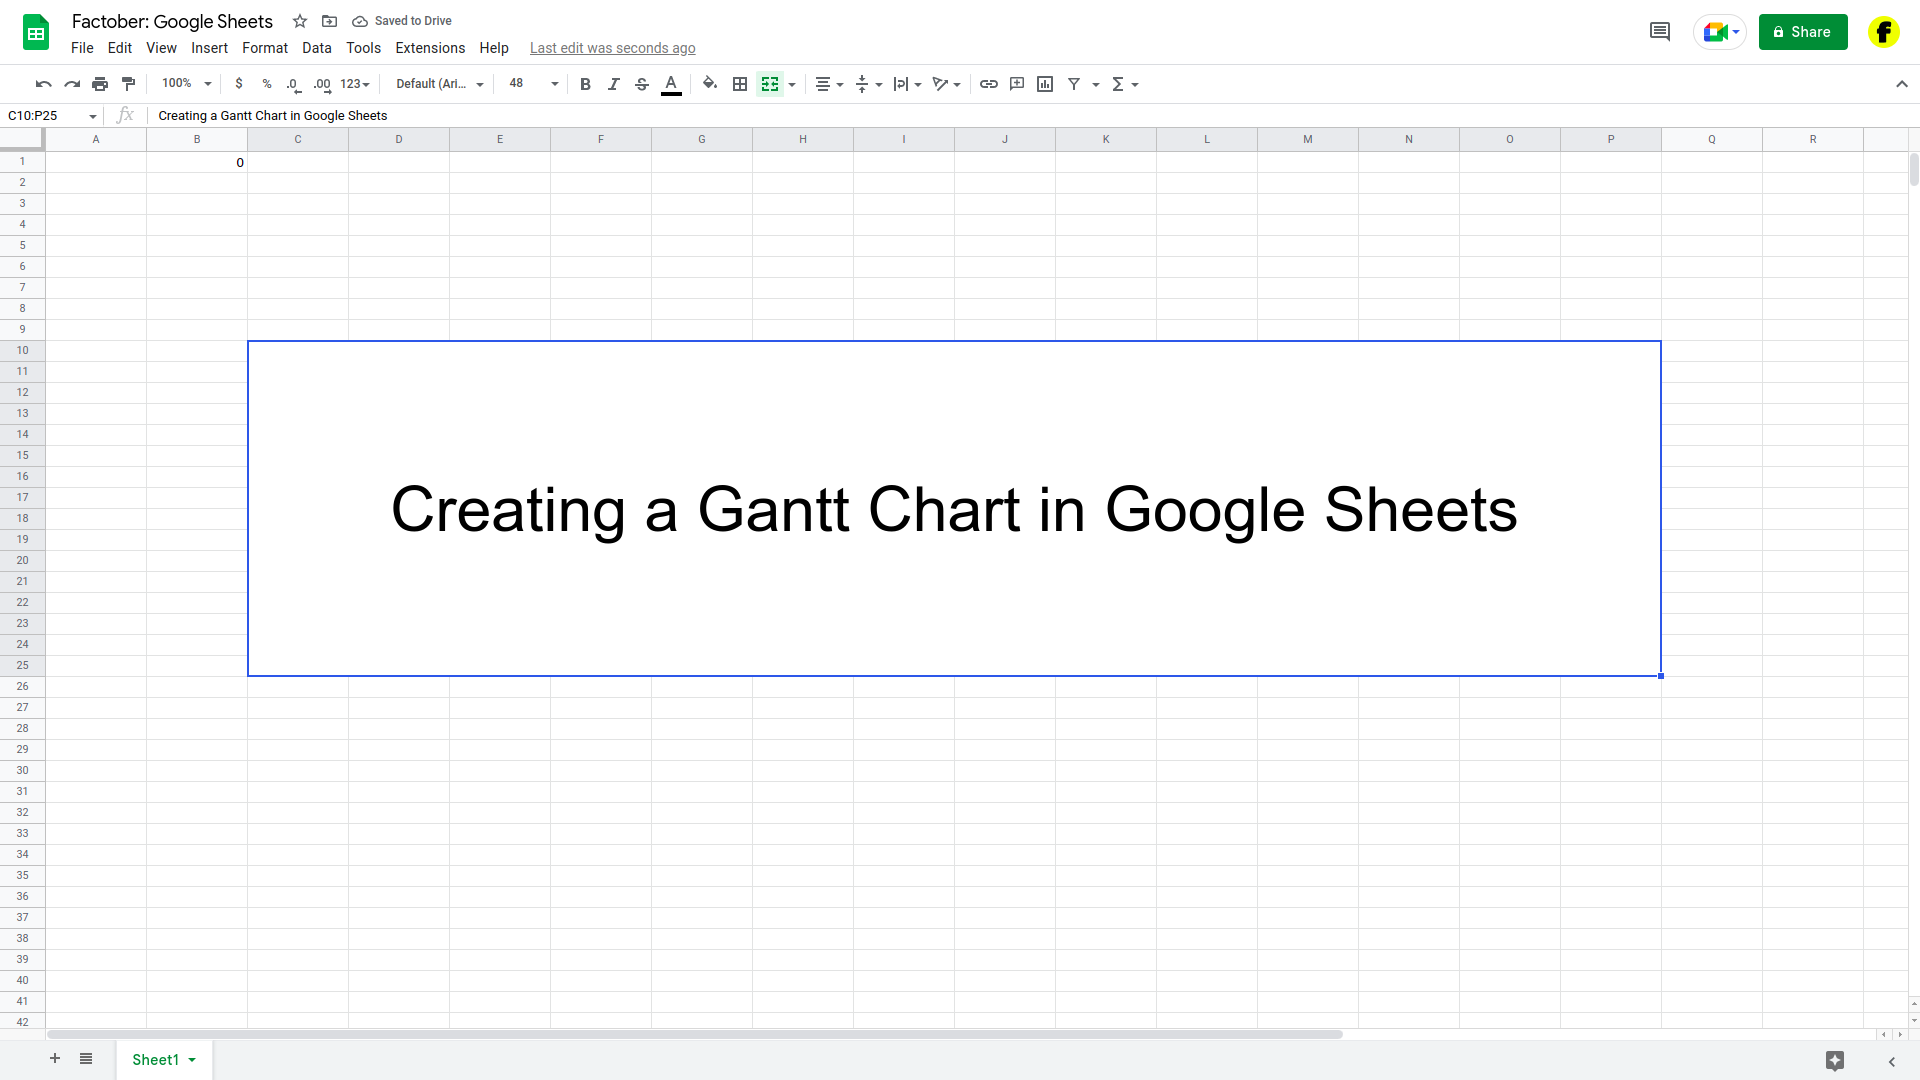Open the fill color picker
The height and width of the screenshot is (1080, 1920).
tap(710, 84)
